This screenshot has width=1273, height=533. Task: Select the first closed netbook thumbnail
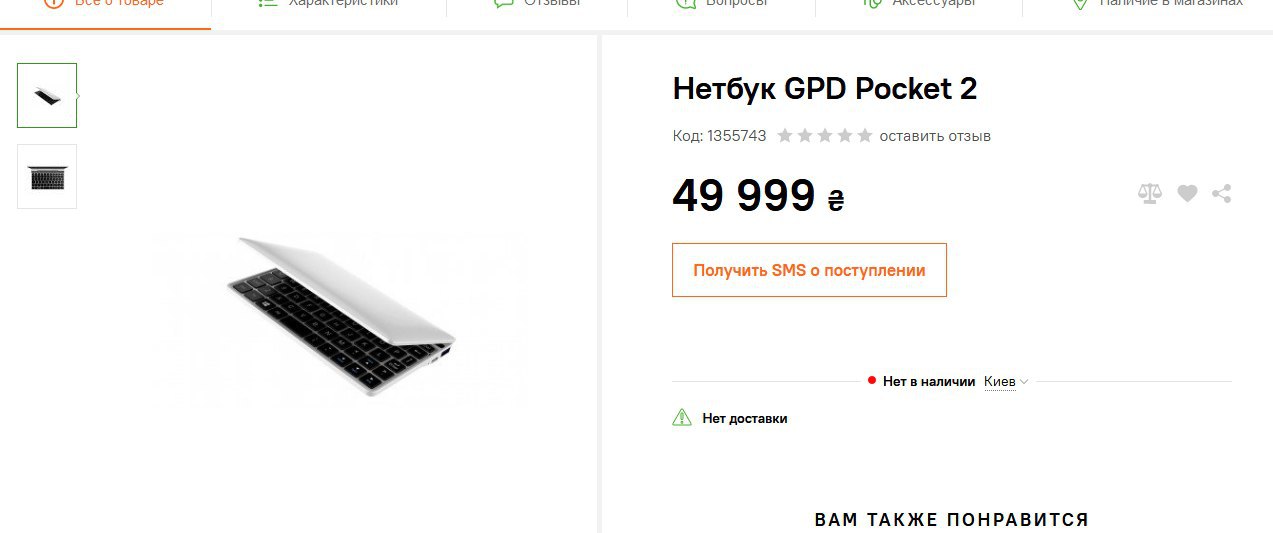[x=47, y=96]
